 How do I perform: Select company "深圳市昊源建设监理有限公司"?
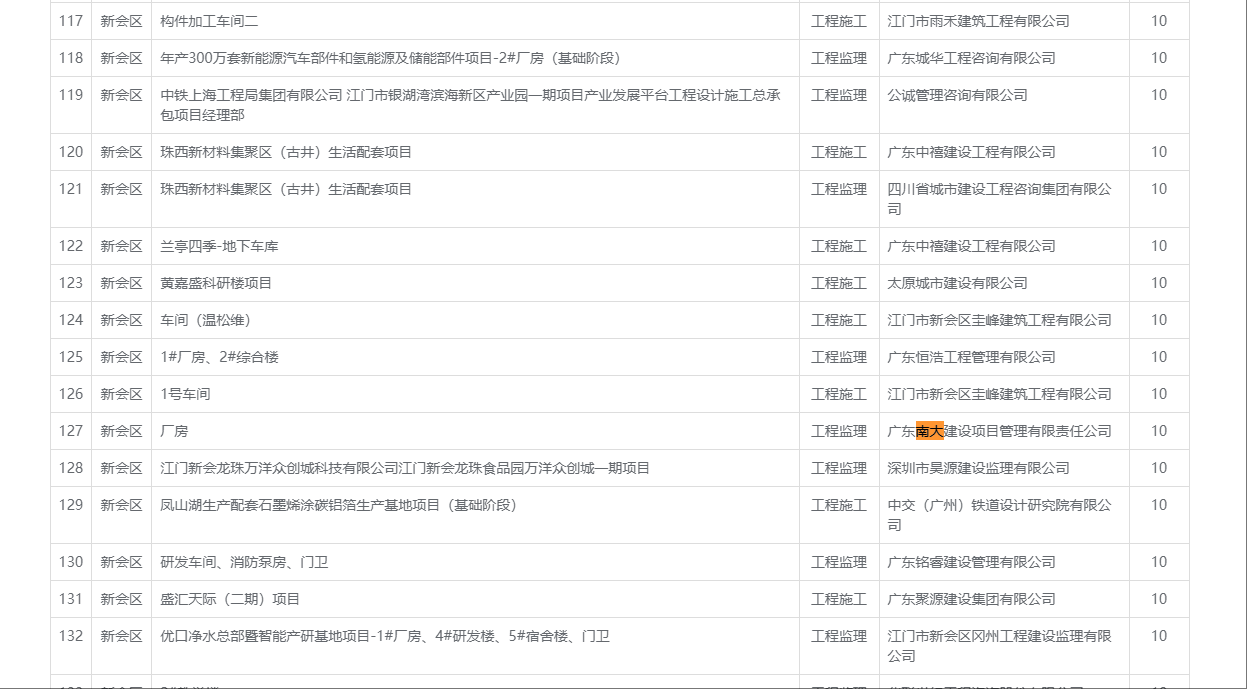point(978,468)
